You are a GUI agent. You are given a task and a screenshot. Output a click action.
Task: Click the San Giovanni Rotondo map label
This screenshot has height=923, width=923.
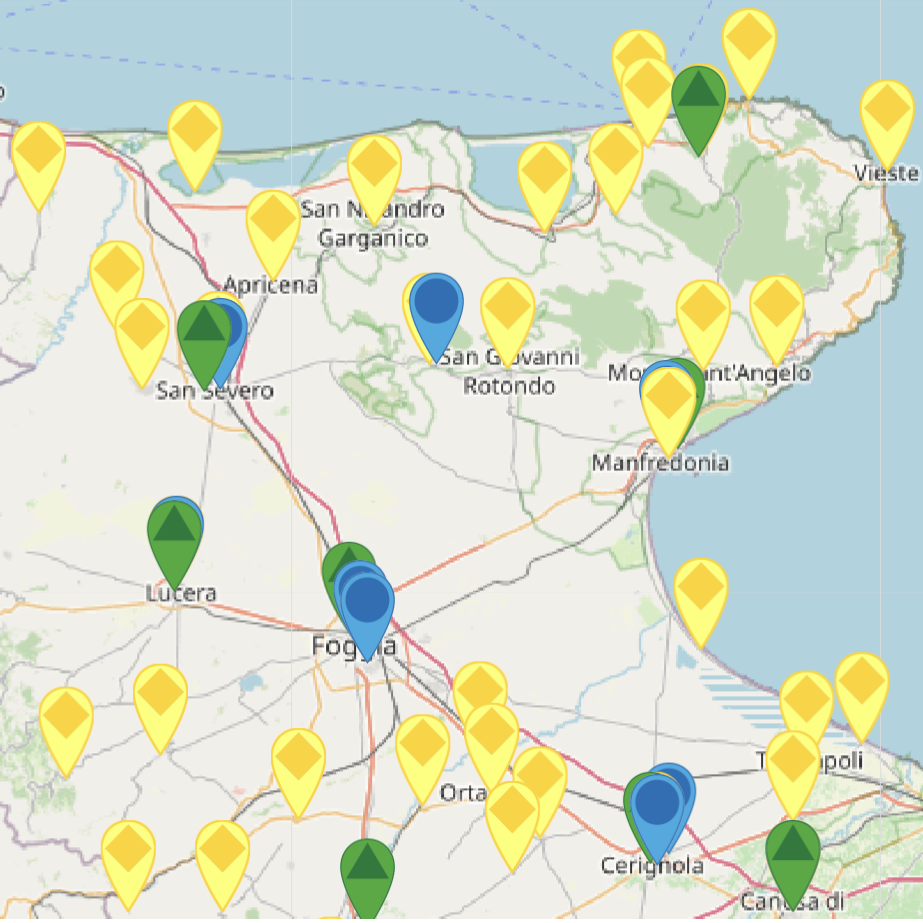click(x=509, y=371)
